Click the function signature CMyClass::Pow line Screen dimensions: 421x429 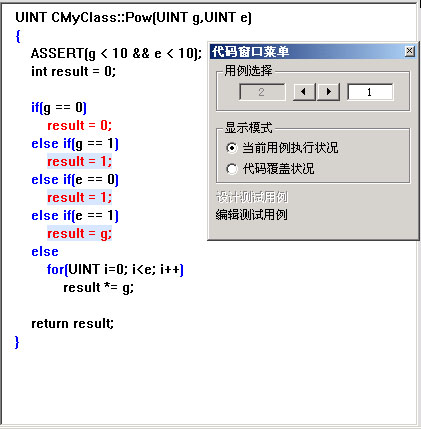coord(133,17)
